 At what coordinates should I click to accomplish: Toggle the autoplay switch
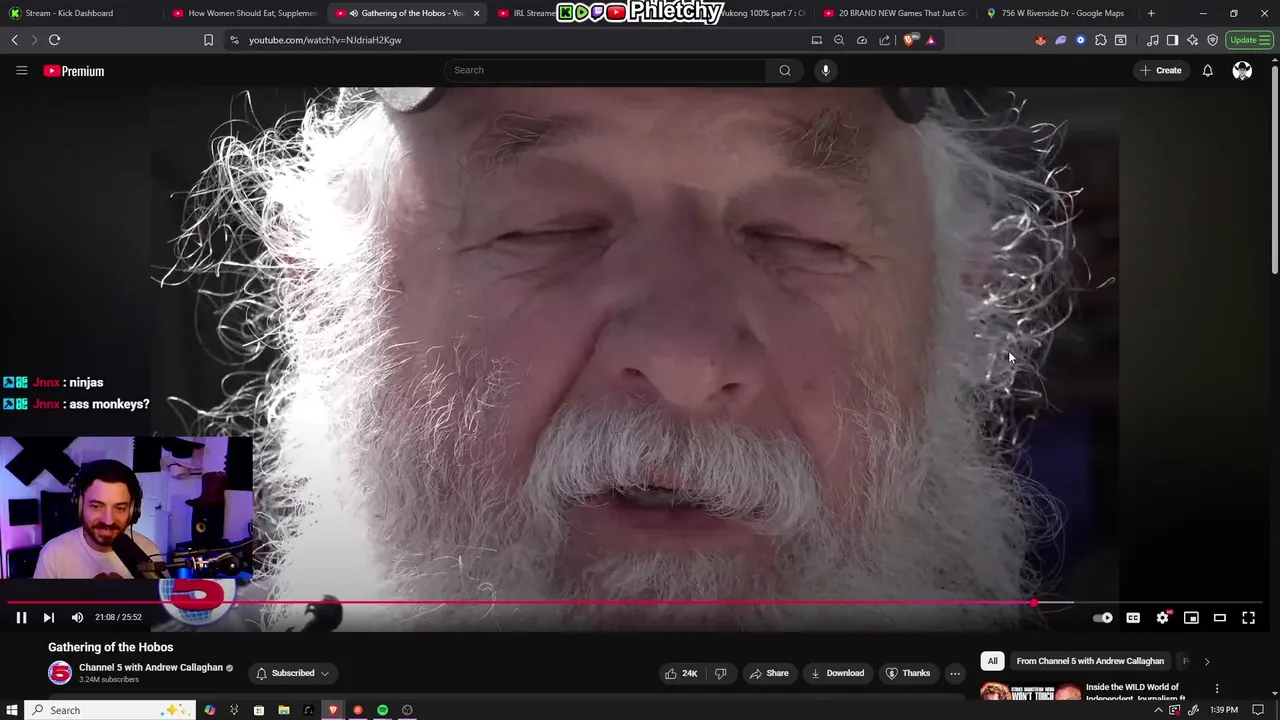1102,618
